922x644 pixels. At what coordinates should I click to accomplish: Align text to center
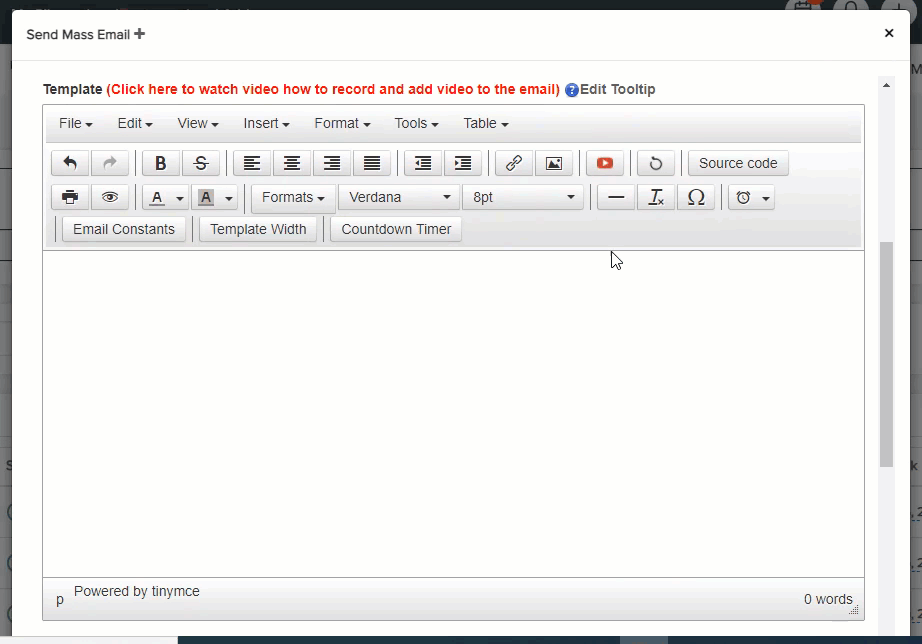coord(292,164)
